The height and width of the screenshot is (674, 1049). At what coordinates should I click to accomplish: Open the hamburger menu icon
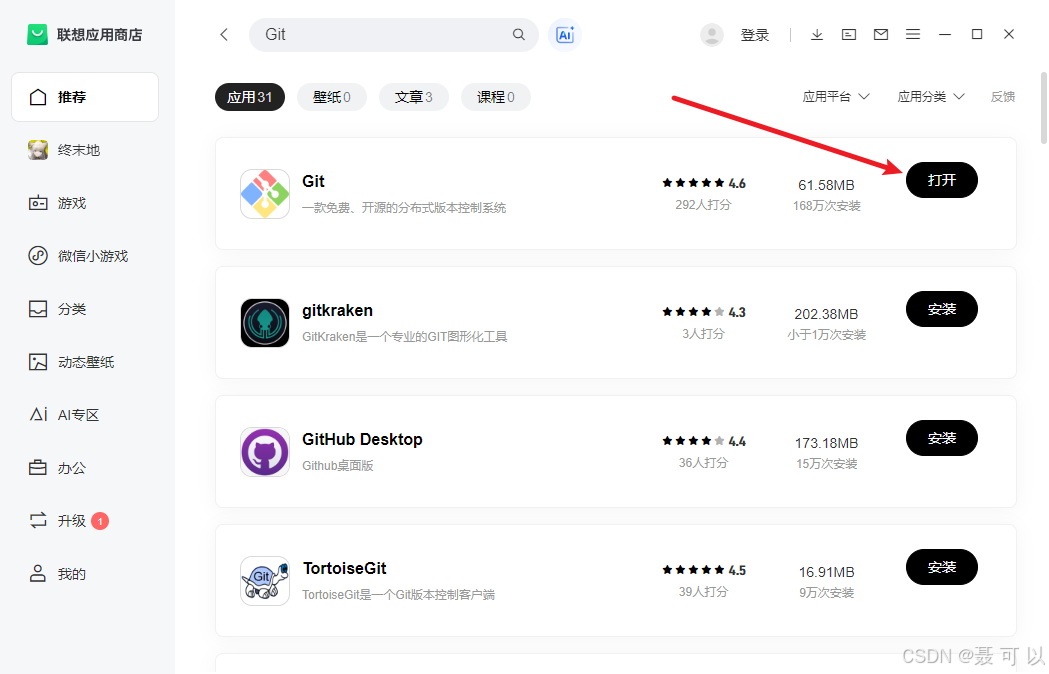pos(913,35)
